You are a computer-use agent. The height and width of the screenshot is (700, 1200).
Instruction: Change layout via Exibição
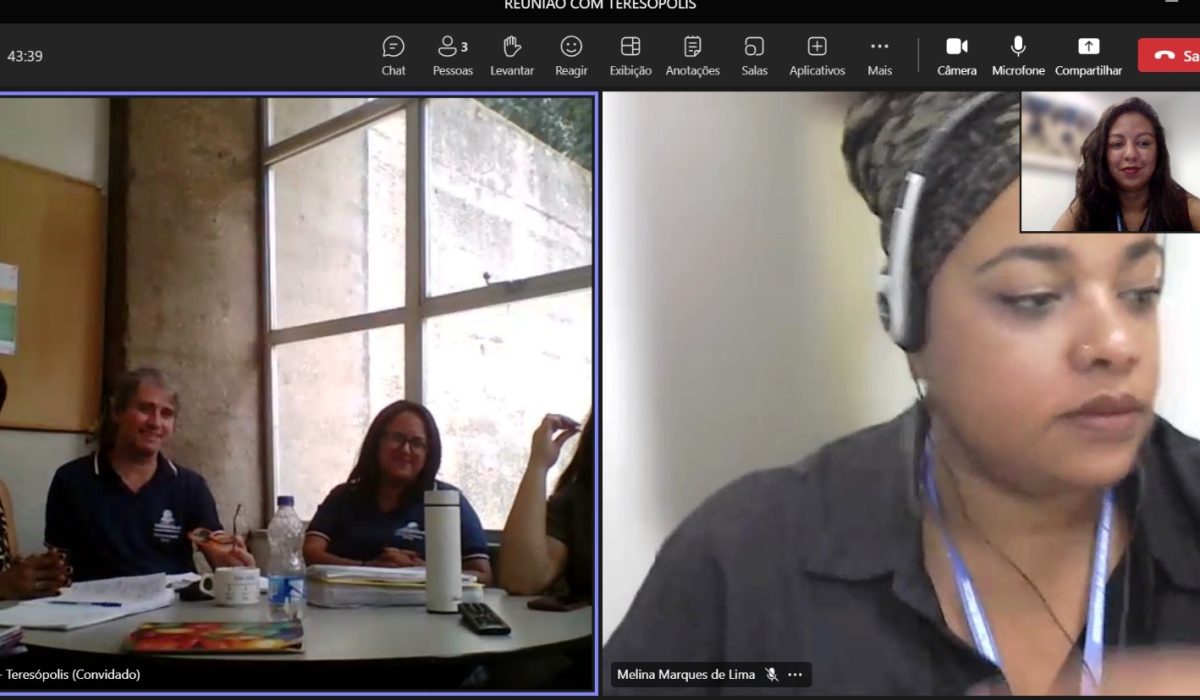tap(630, 55)
